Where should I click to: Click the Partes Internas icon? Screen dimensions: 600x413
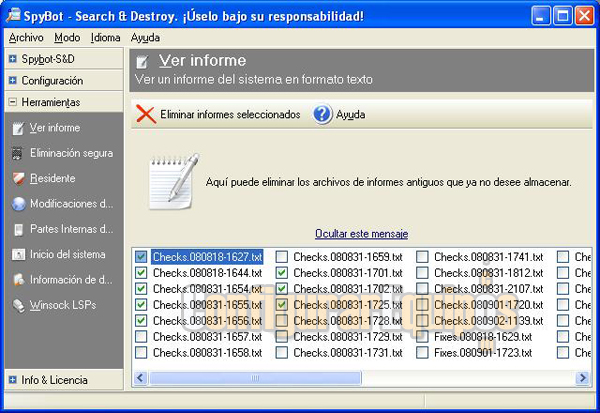coord(18,229)
